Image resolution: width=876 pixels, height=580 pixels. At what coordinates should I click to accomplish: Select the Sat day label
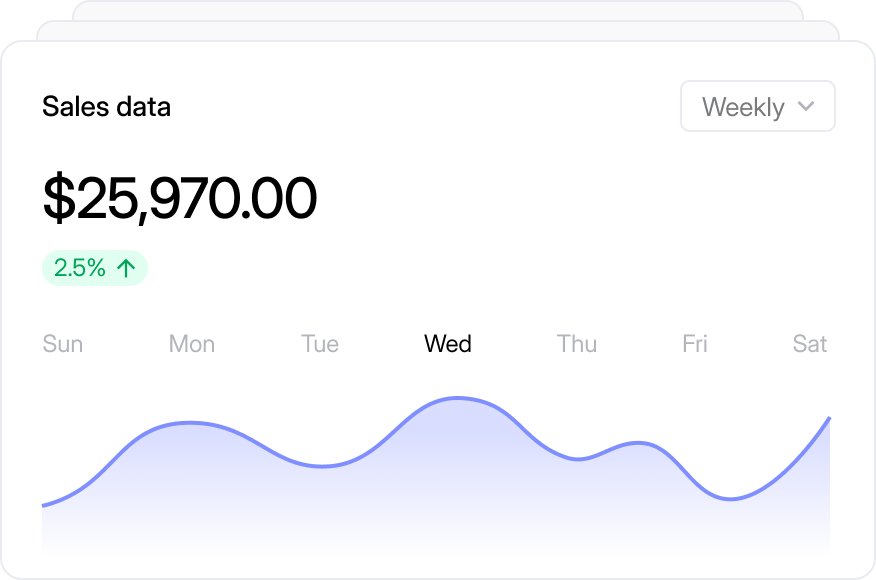tap(810, 344)
